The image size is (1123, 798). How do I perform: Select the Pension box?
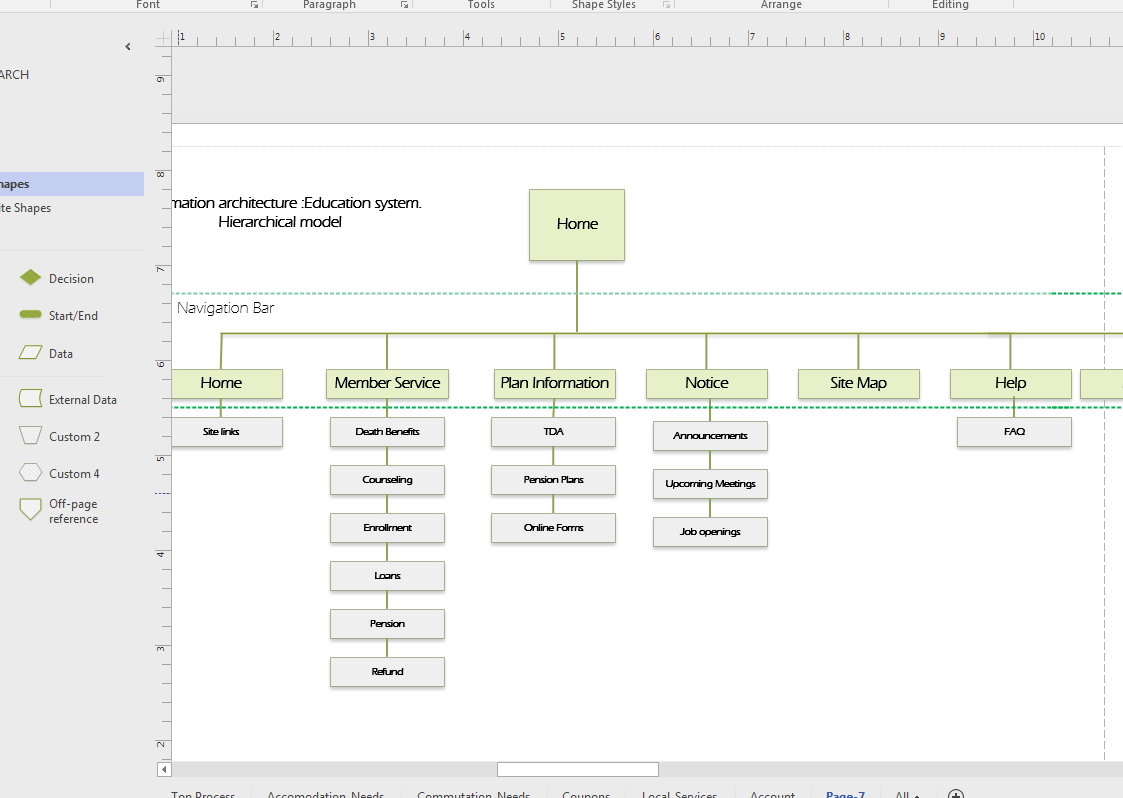[387, 624]
